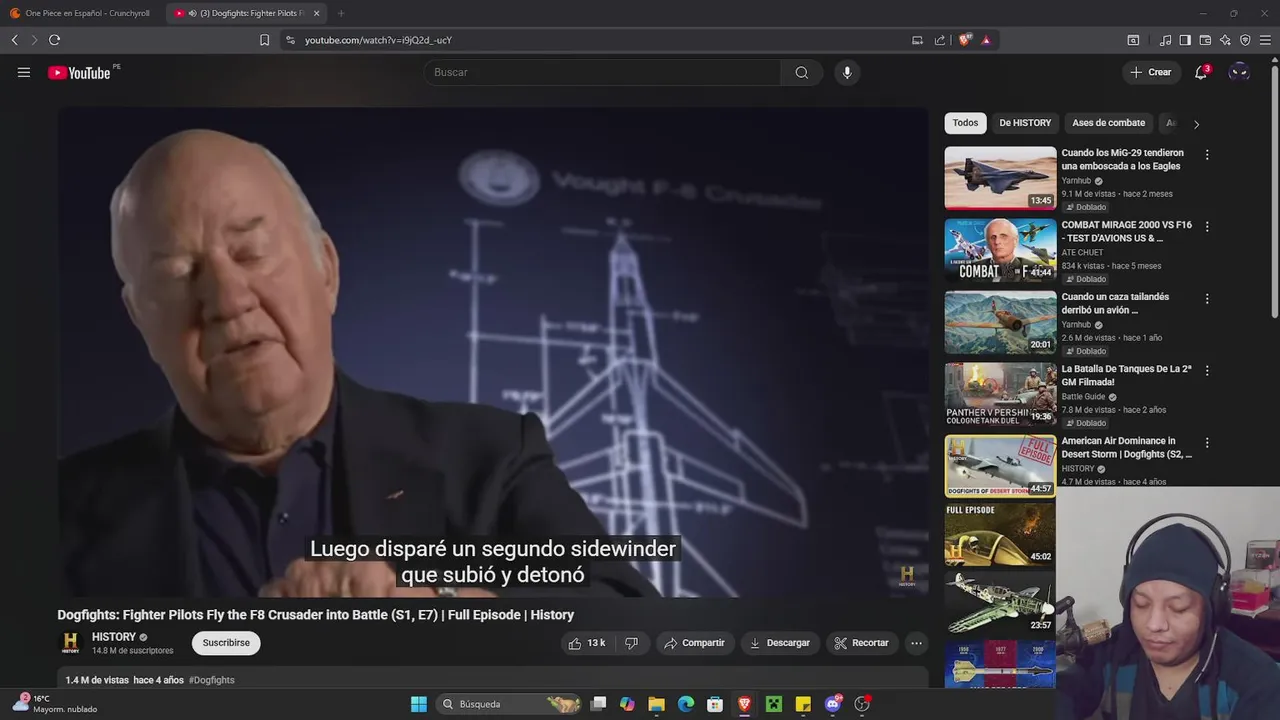The height and width of the screenshot is (720, 1280).
Task: Click the video player frame
Action: tap(493, 352)
